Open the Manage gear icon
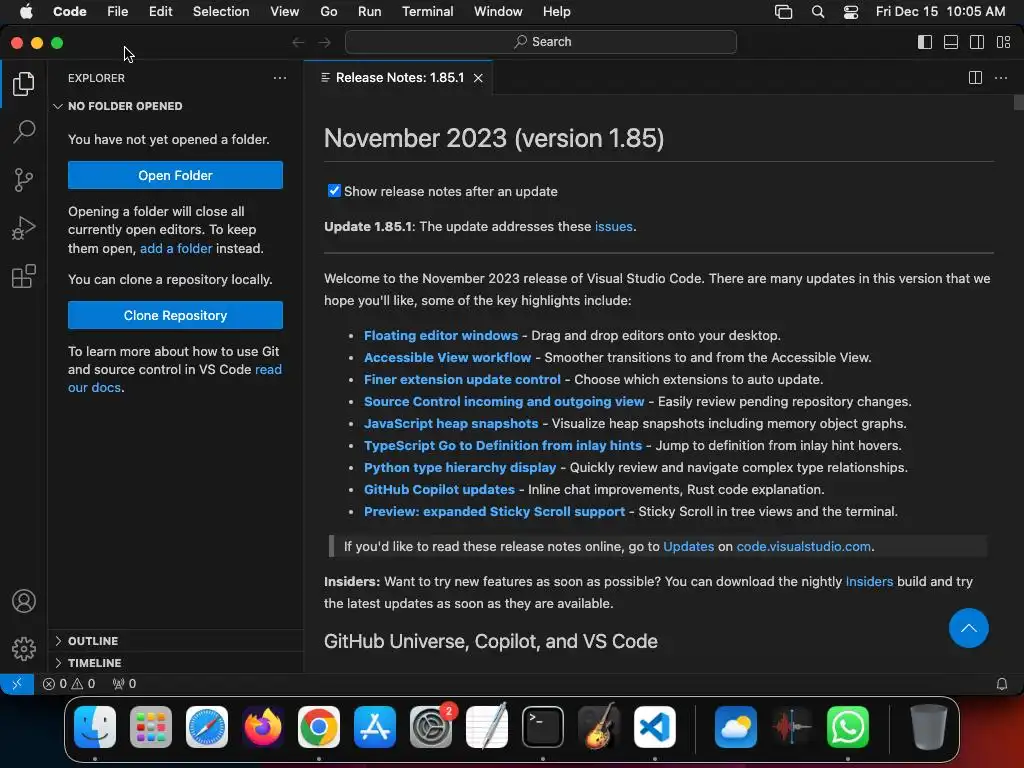 coord(24,648)
